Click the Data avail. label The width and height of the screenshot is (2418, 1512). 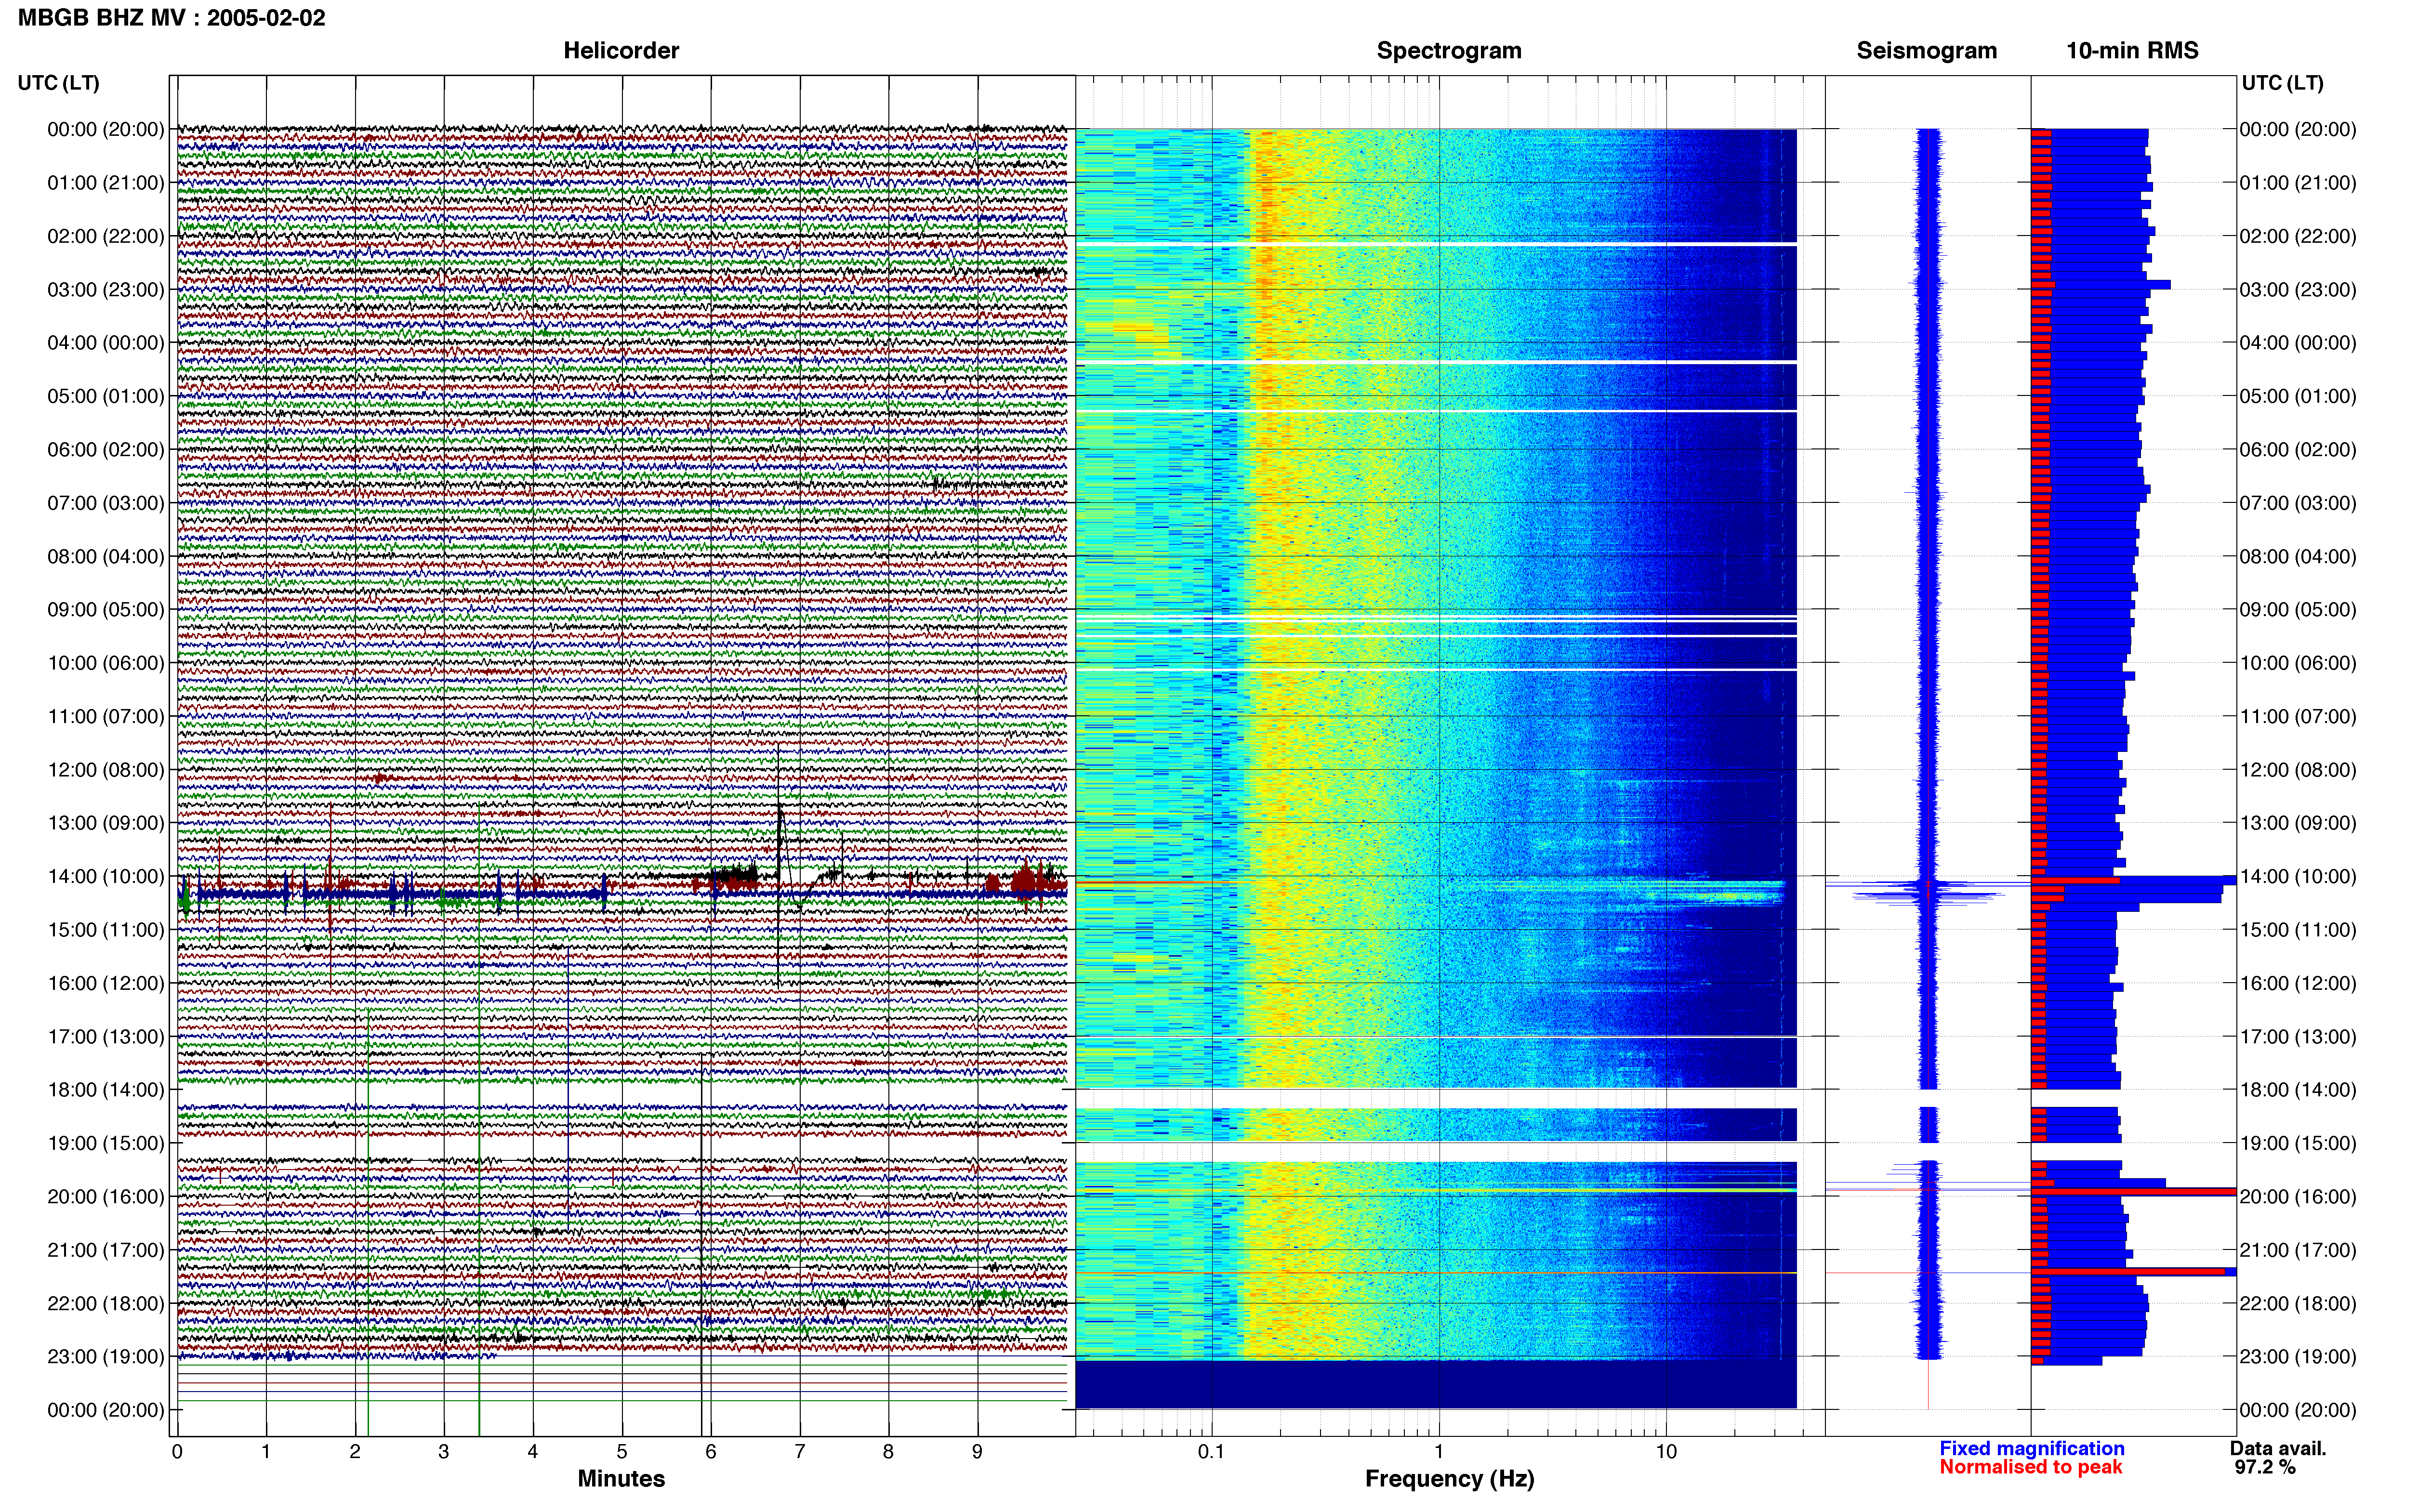[2278, 1448]
